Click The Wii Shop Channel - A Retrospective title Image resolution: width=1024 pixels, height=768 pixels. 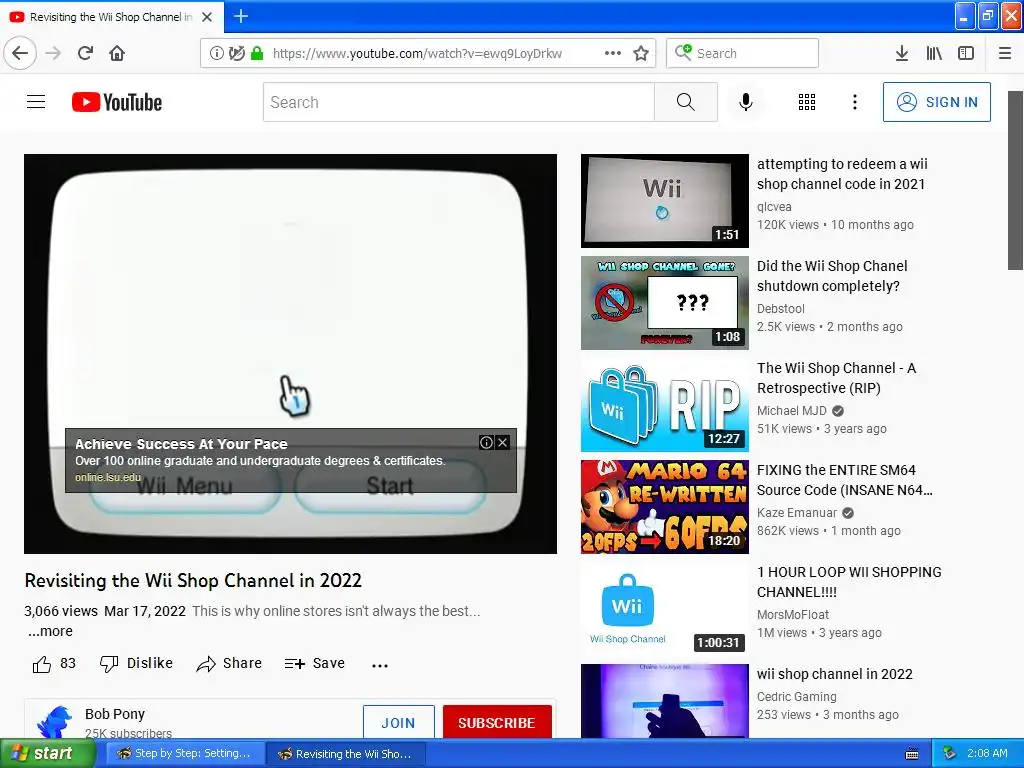(x=837, y=378)
